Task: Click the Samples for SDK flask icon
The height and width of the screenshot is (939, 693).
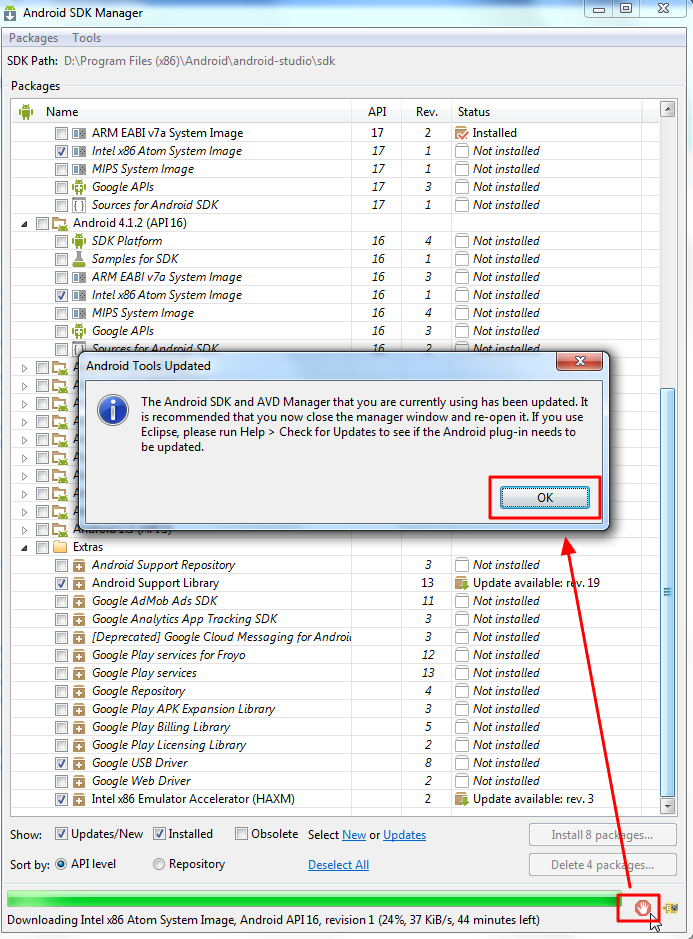Action: pos(79,259)
